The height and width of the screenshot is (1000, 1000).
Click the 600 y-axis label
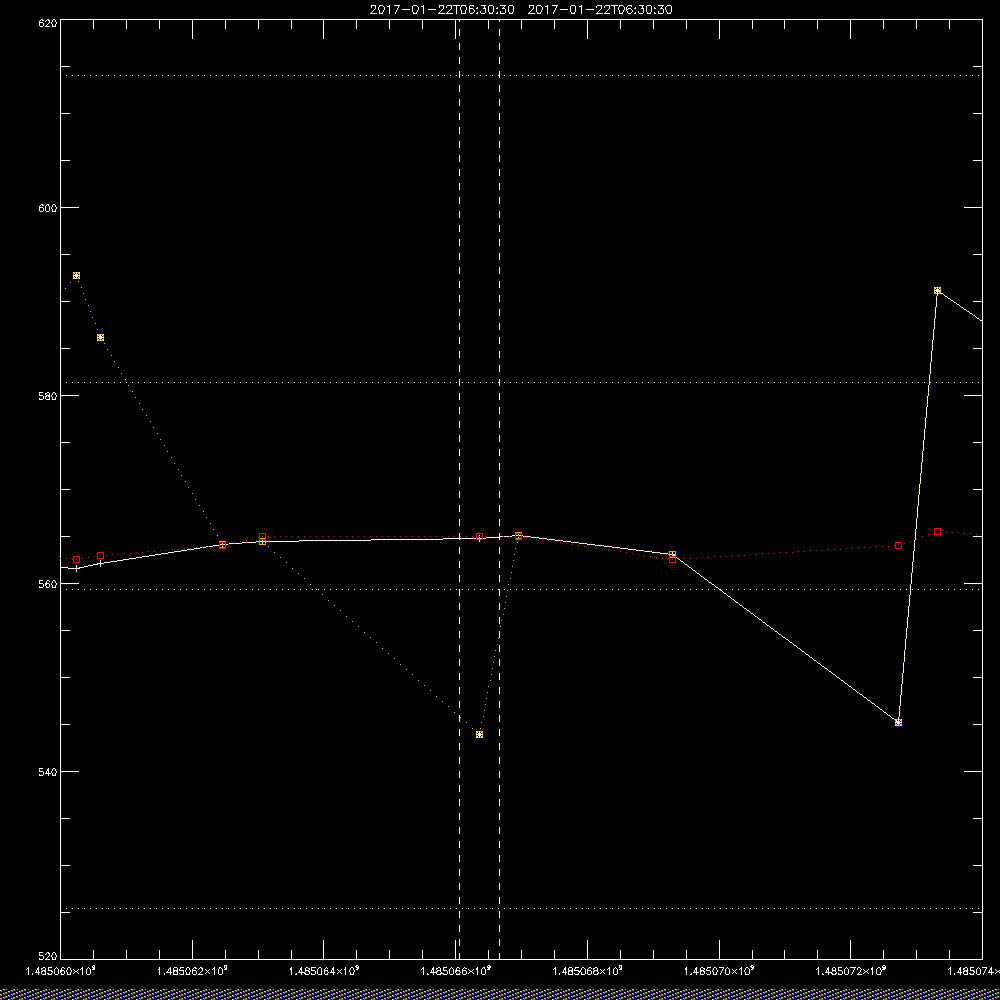tap(48, 208)
